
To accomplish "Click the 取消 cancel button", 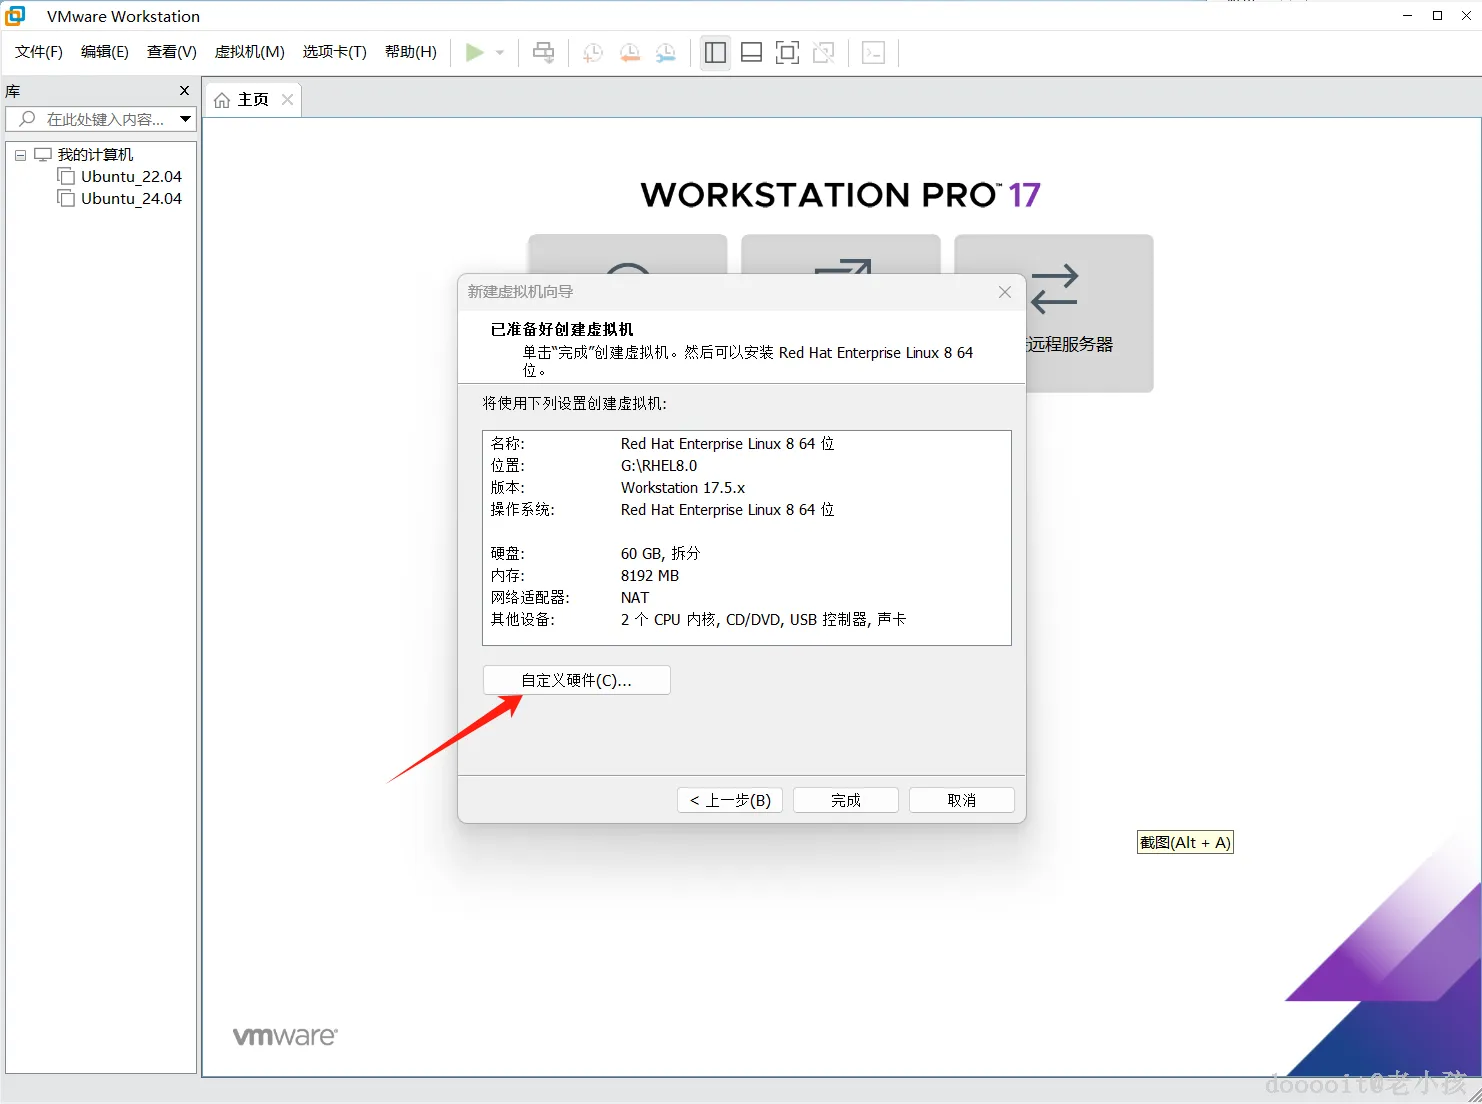I will tap(962, 800).
